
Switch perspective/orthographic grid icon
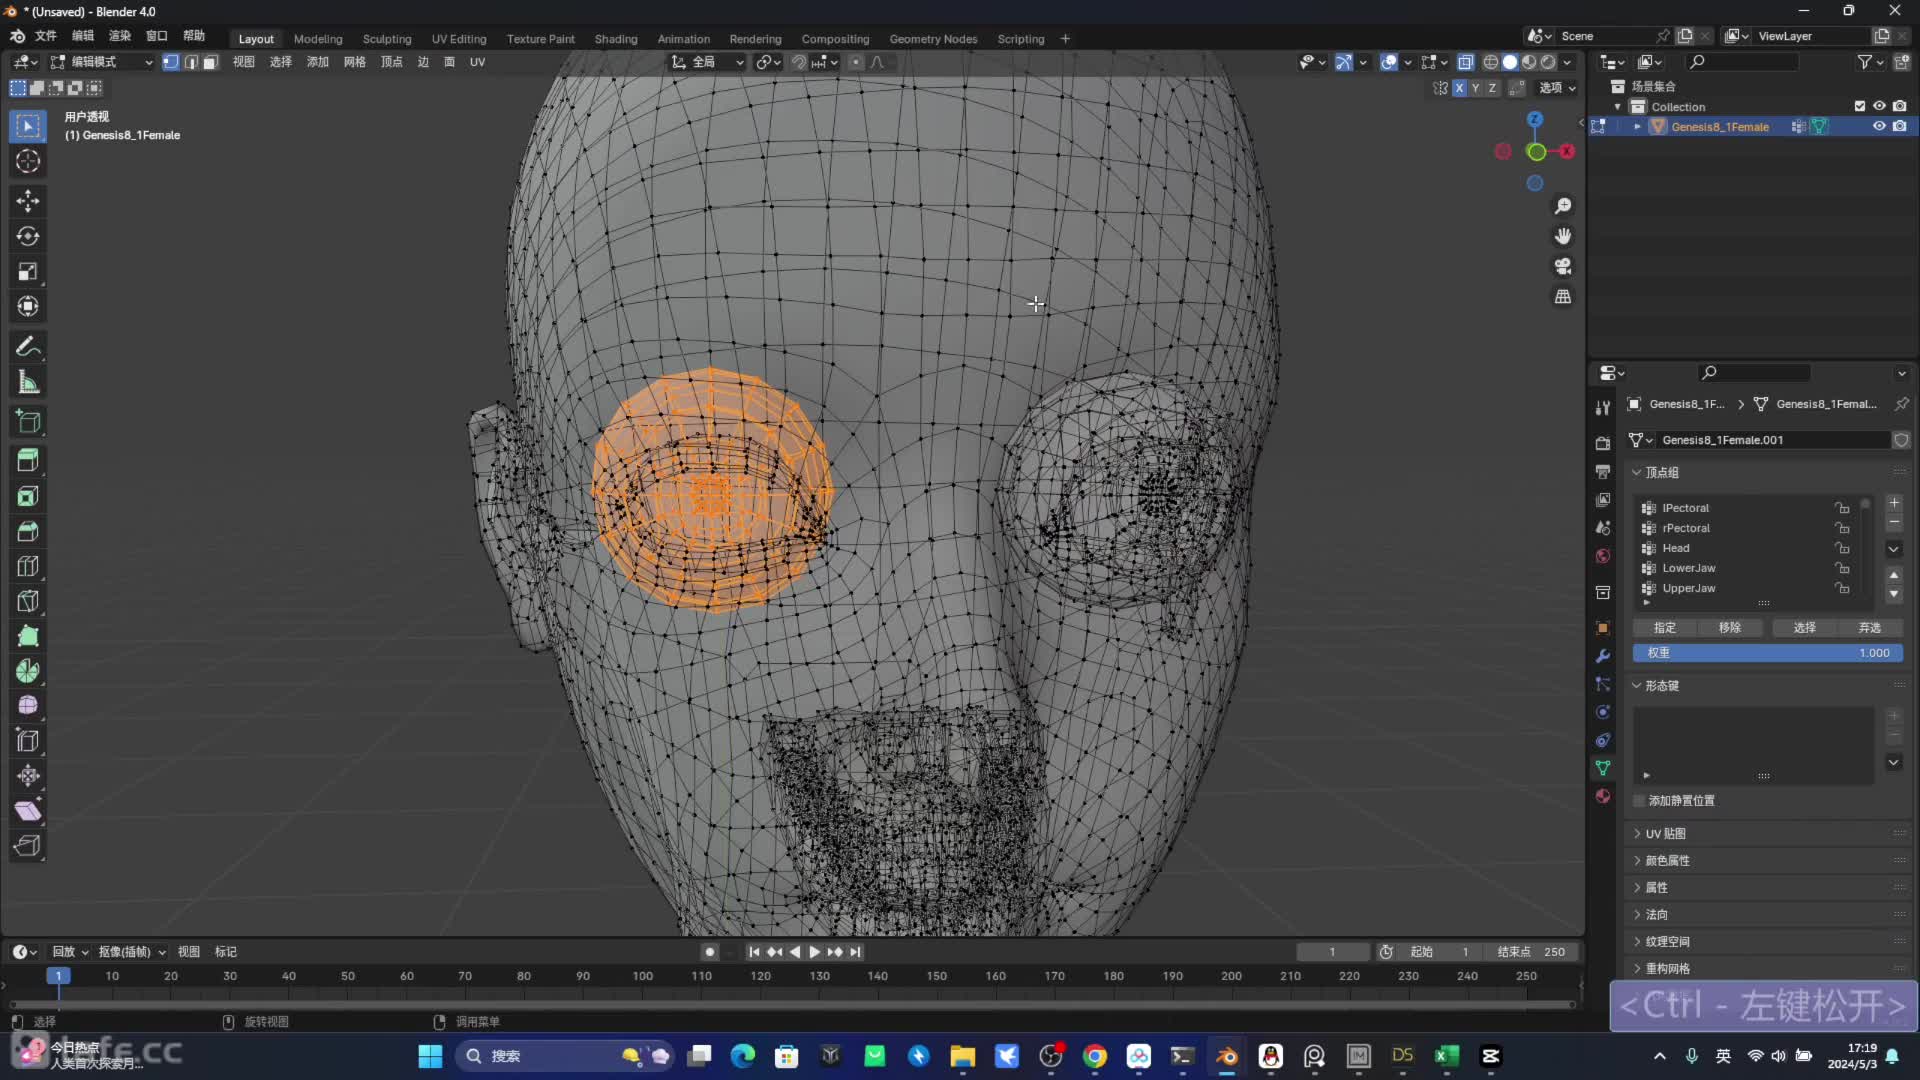(1562, 297)
